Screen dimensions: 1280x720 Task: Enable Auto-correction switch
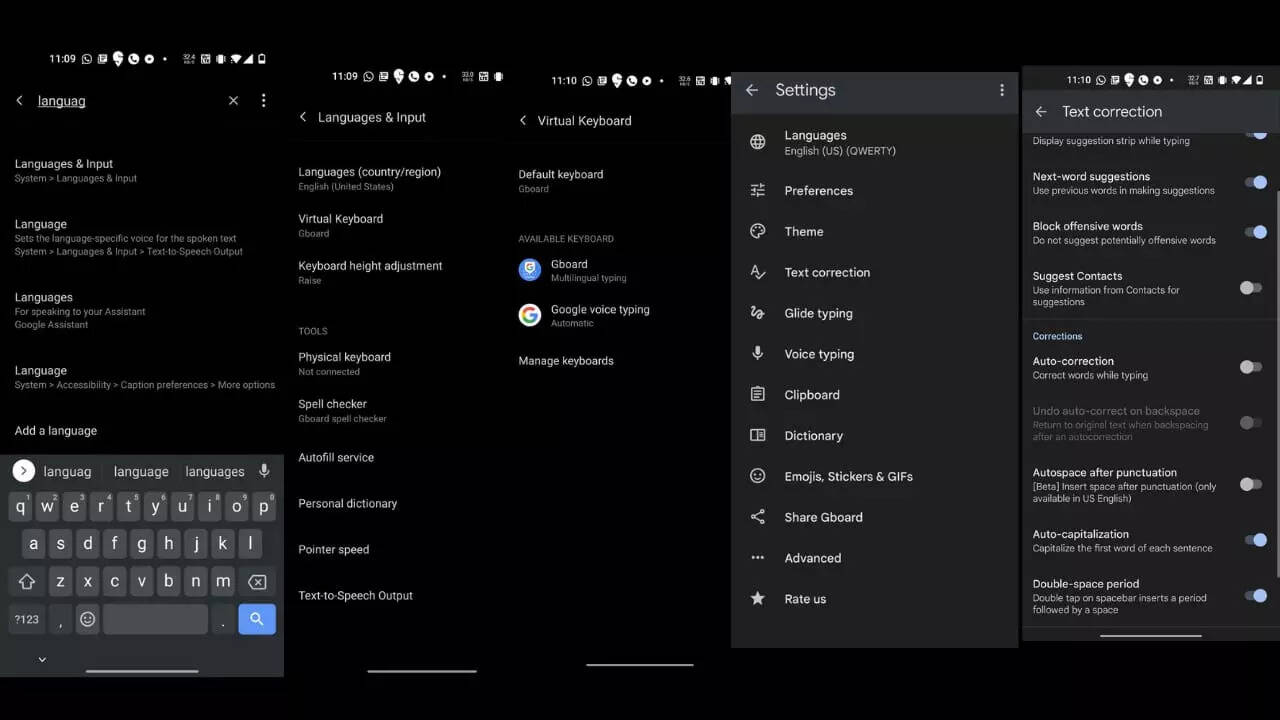coord(1251,367)
